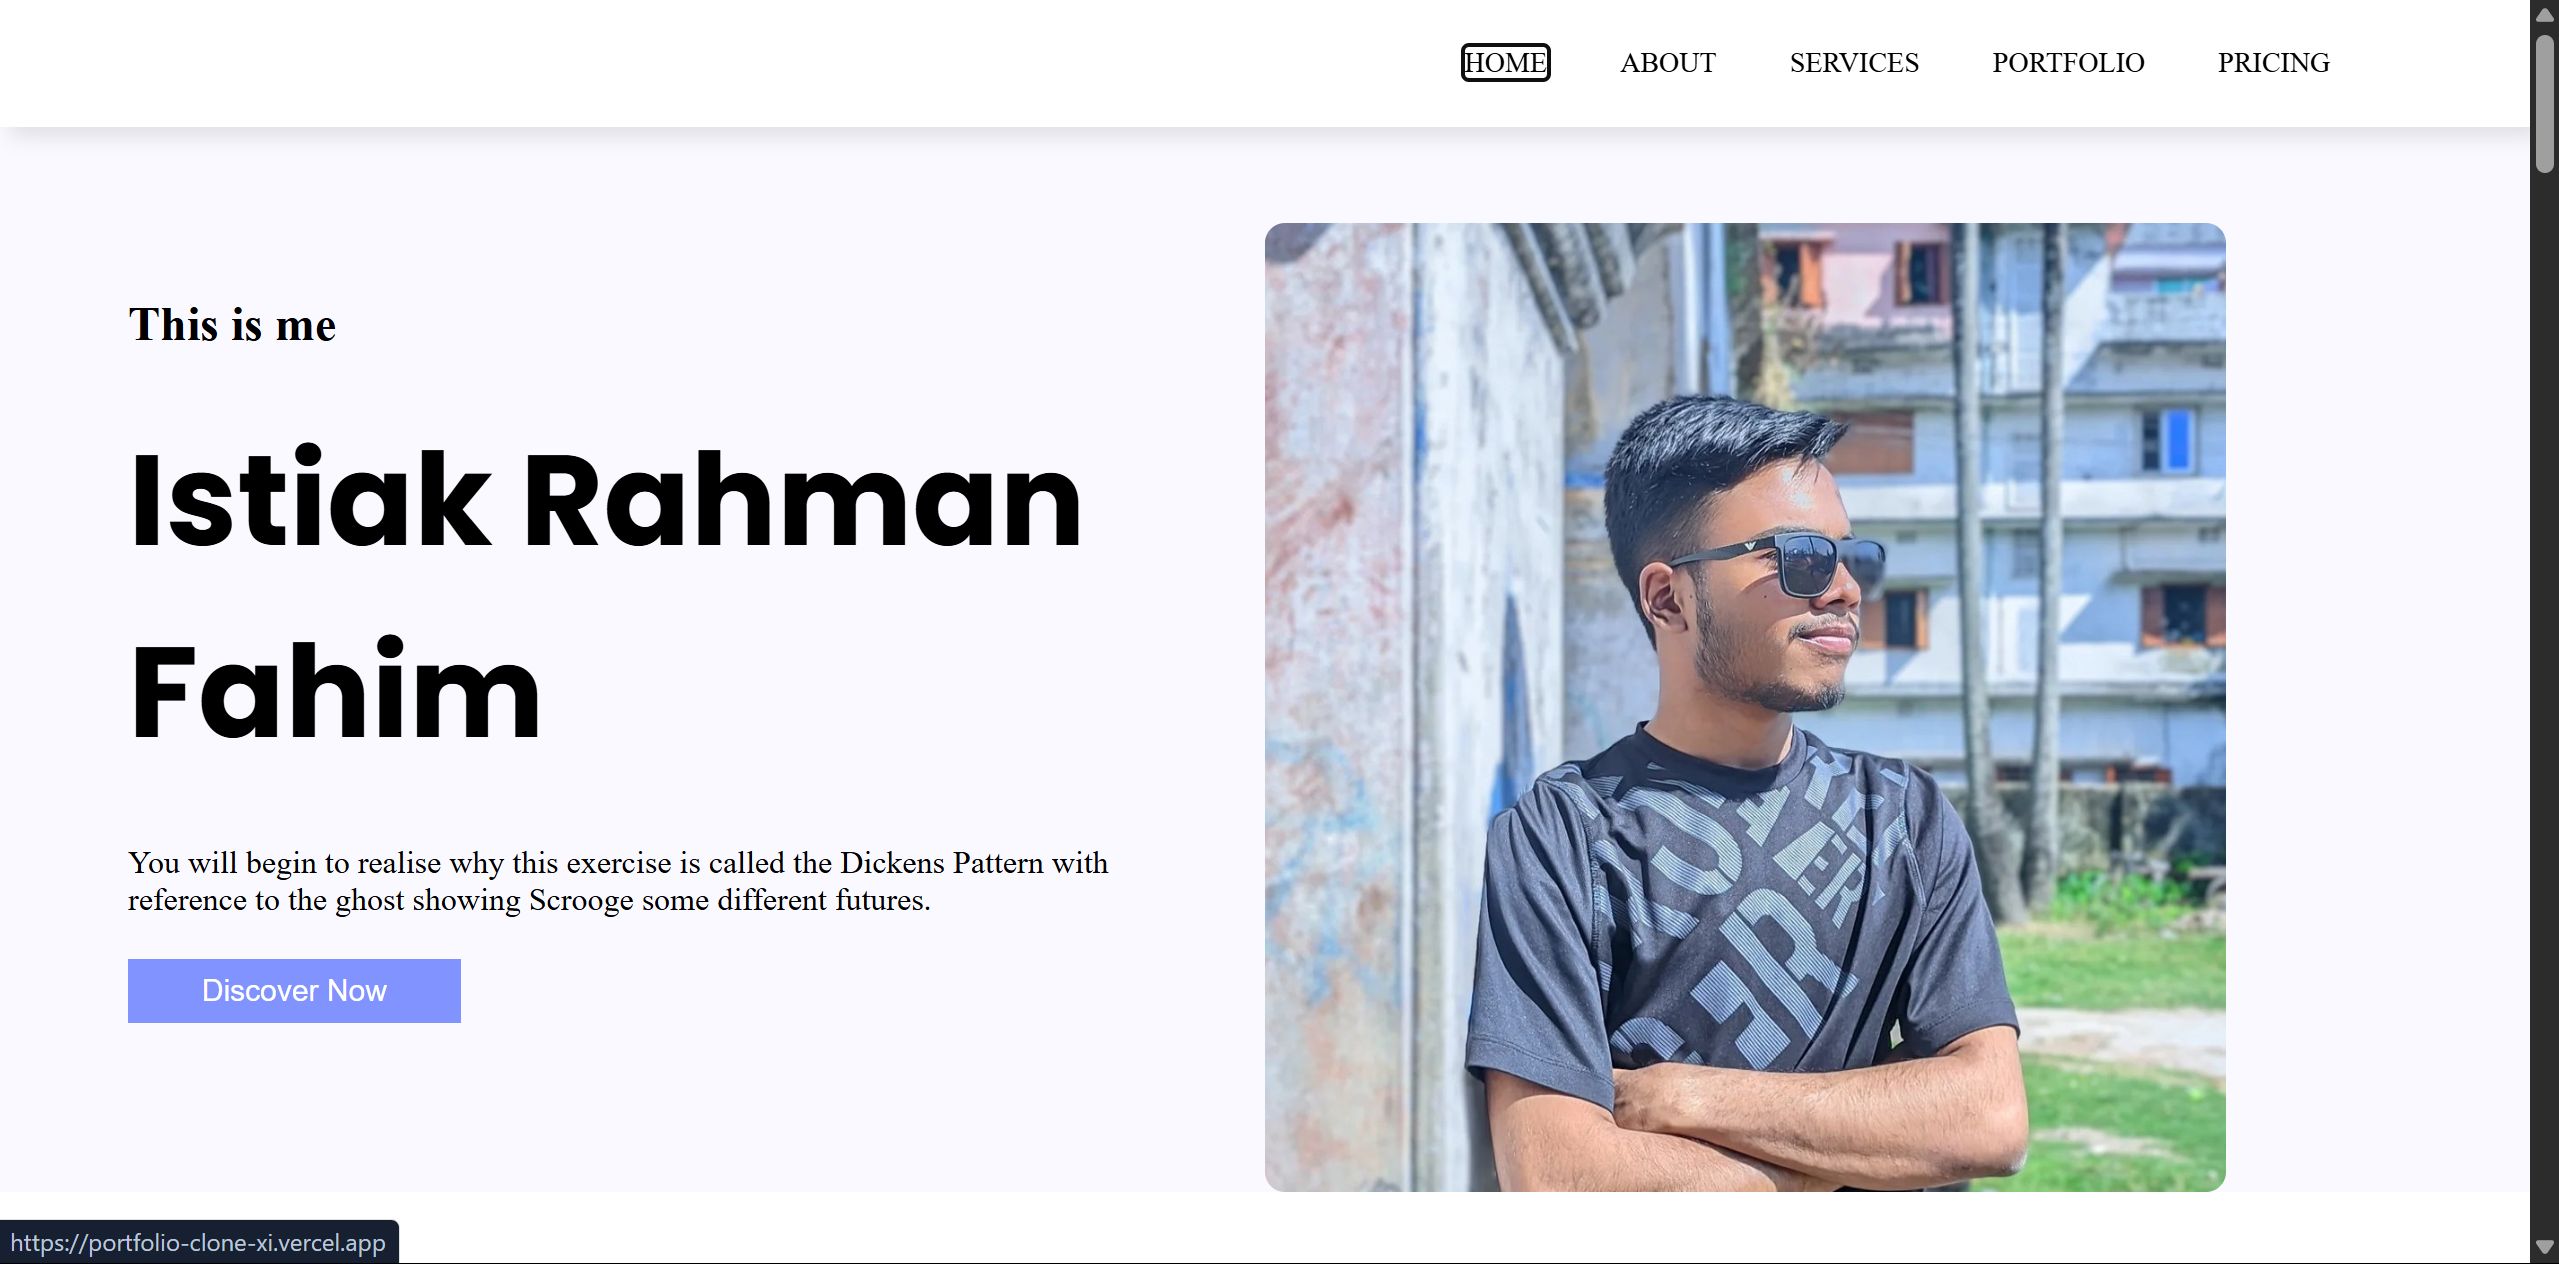Open the ABOUT section link
The width and height of the screenshot is (2559, 1264).
(x=1667, y=63)
